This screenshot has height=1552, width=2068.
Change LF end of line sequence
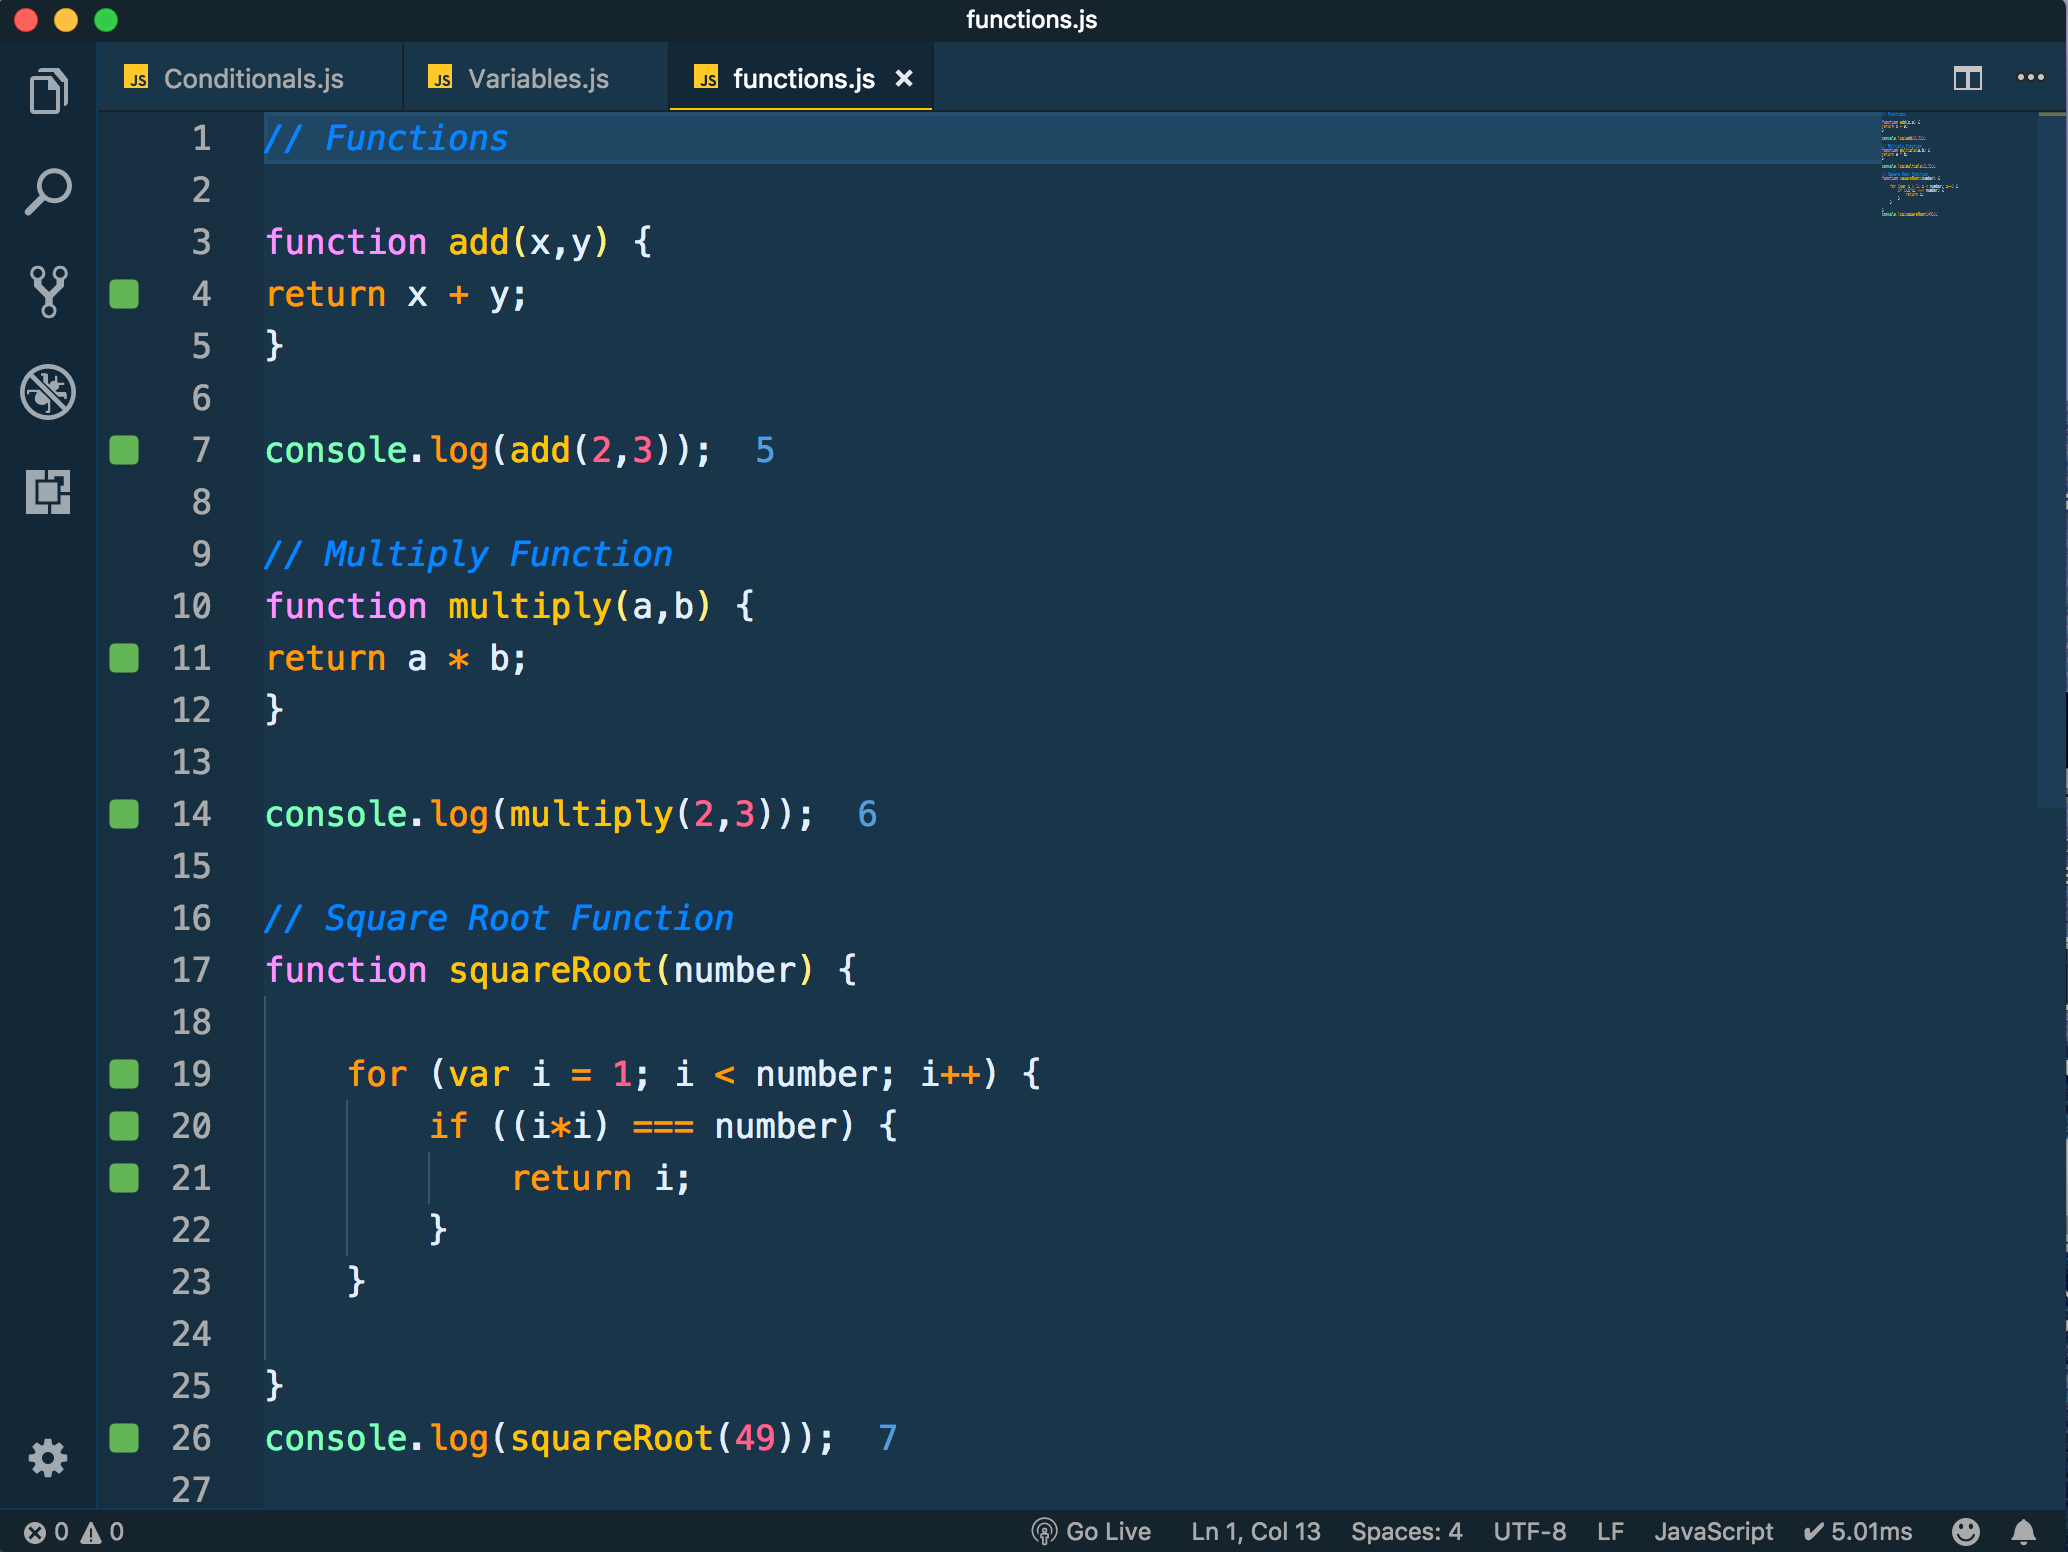(x=1610, y=1532)
